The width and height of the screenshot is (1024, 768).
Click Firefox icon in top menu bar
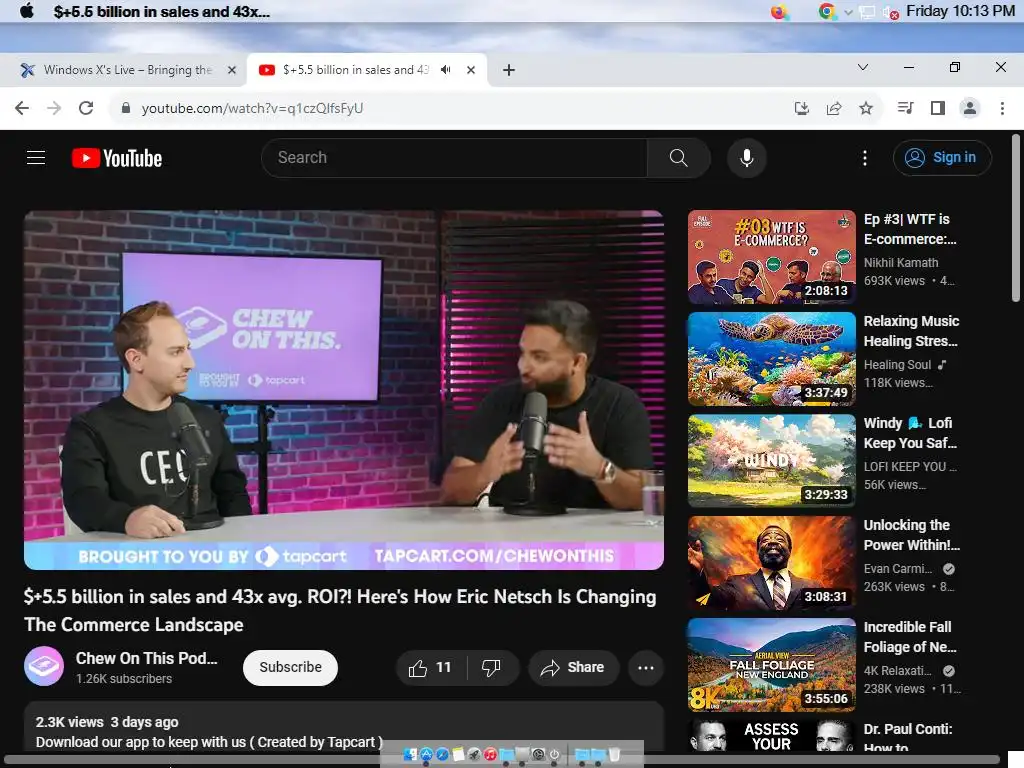[778, 11]
